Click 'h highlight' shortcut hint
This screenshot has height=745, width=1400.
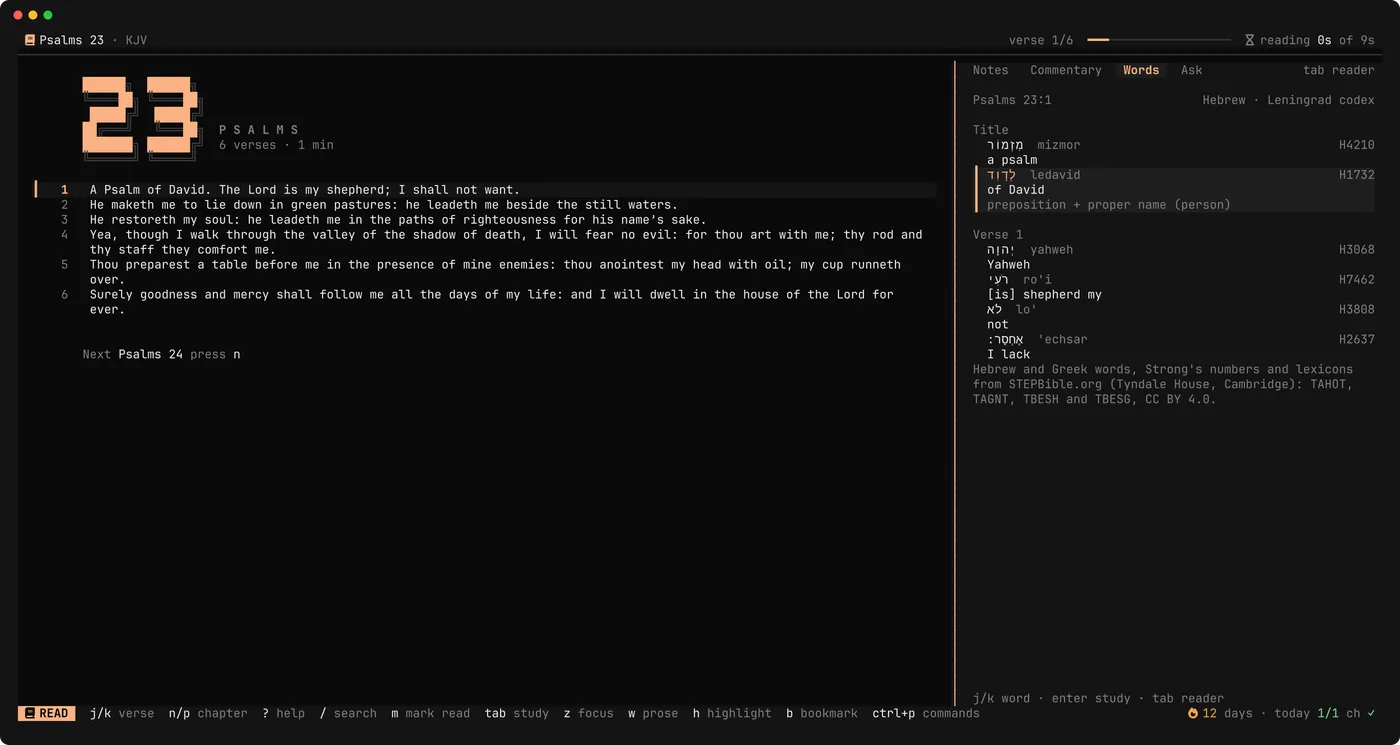tap(732, 713)
